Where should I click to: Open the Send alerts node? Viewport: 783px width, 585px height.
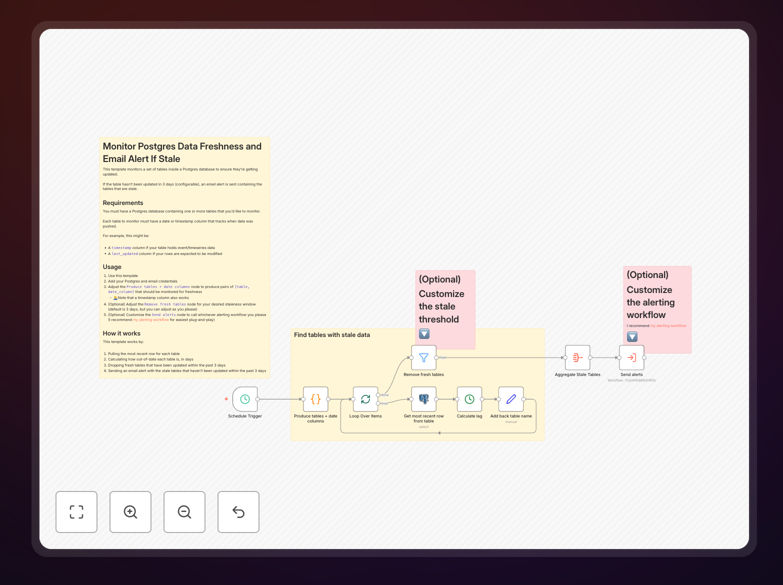[x=632, y=357]
